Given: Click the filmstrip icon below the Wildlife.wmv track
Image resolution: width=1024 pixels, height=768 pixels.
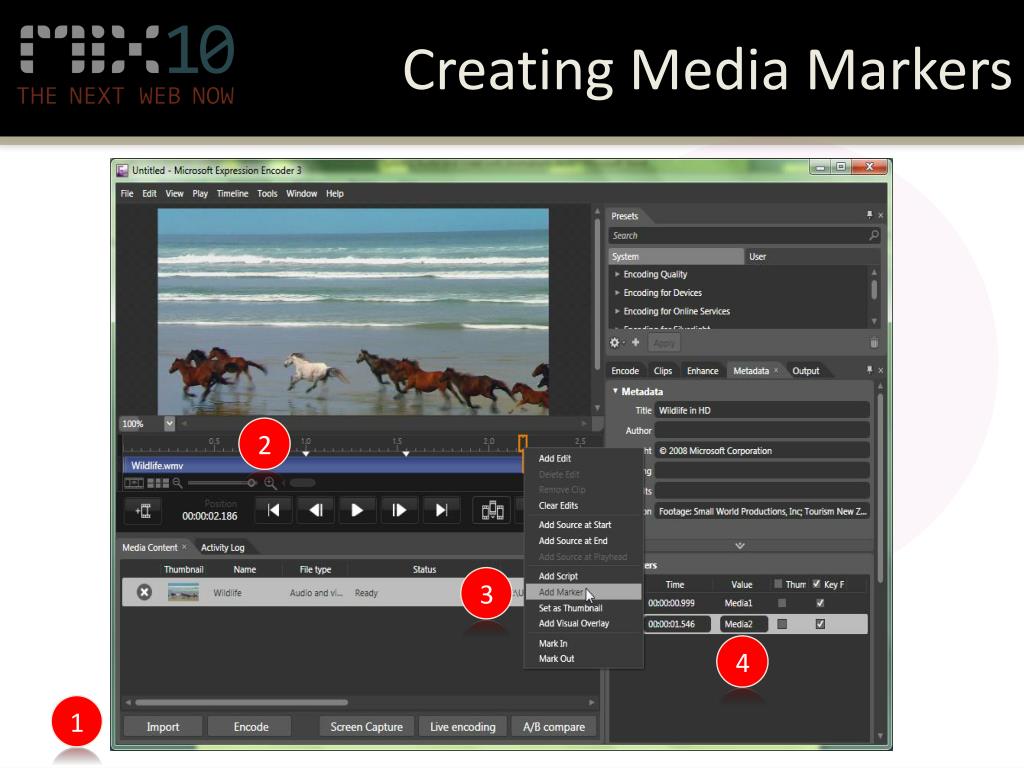Looking at the screenshot, I should coord(134,483).
